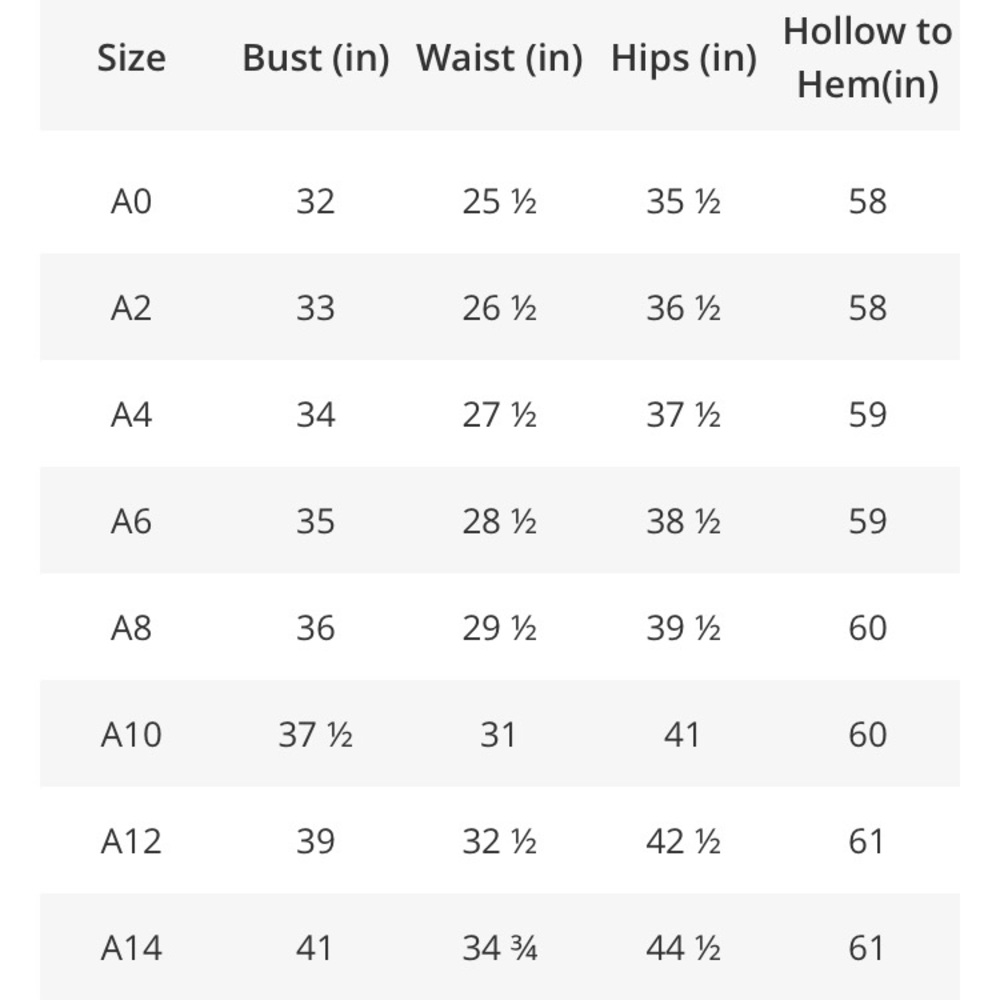Screen dimensions: 1000x1000
Task: Select the Bust (in) column header
Action: tap(316, 58)
